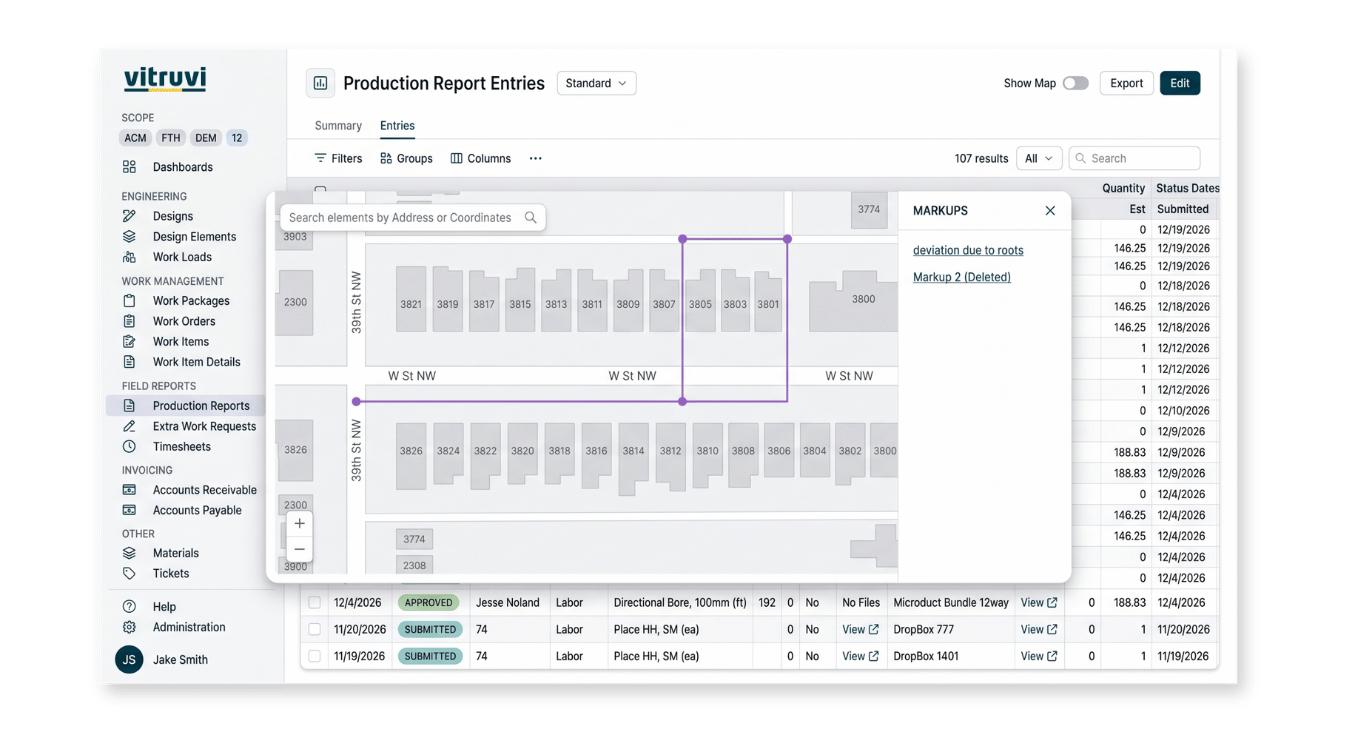The image size is (1350, 750).
Task: Click the address or coordinates search field
Action: tap(412, 217)
